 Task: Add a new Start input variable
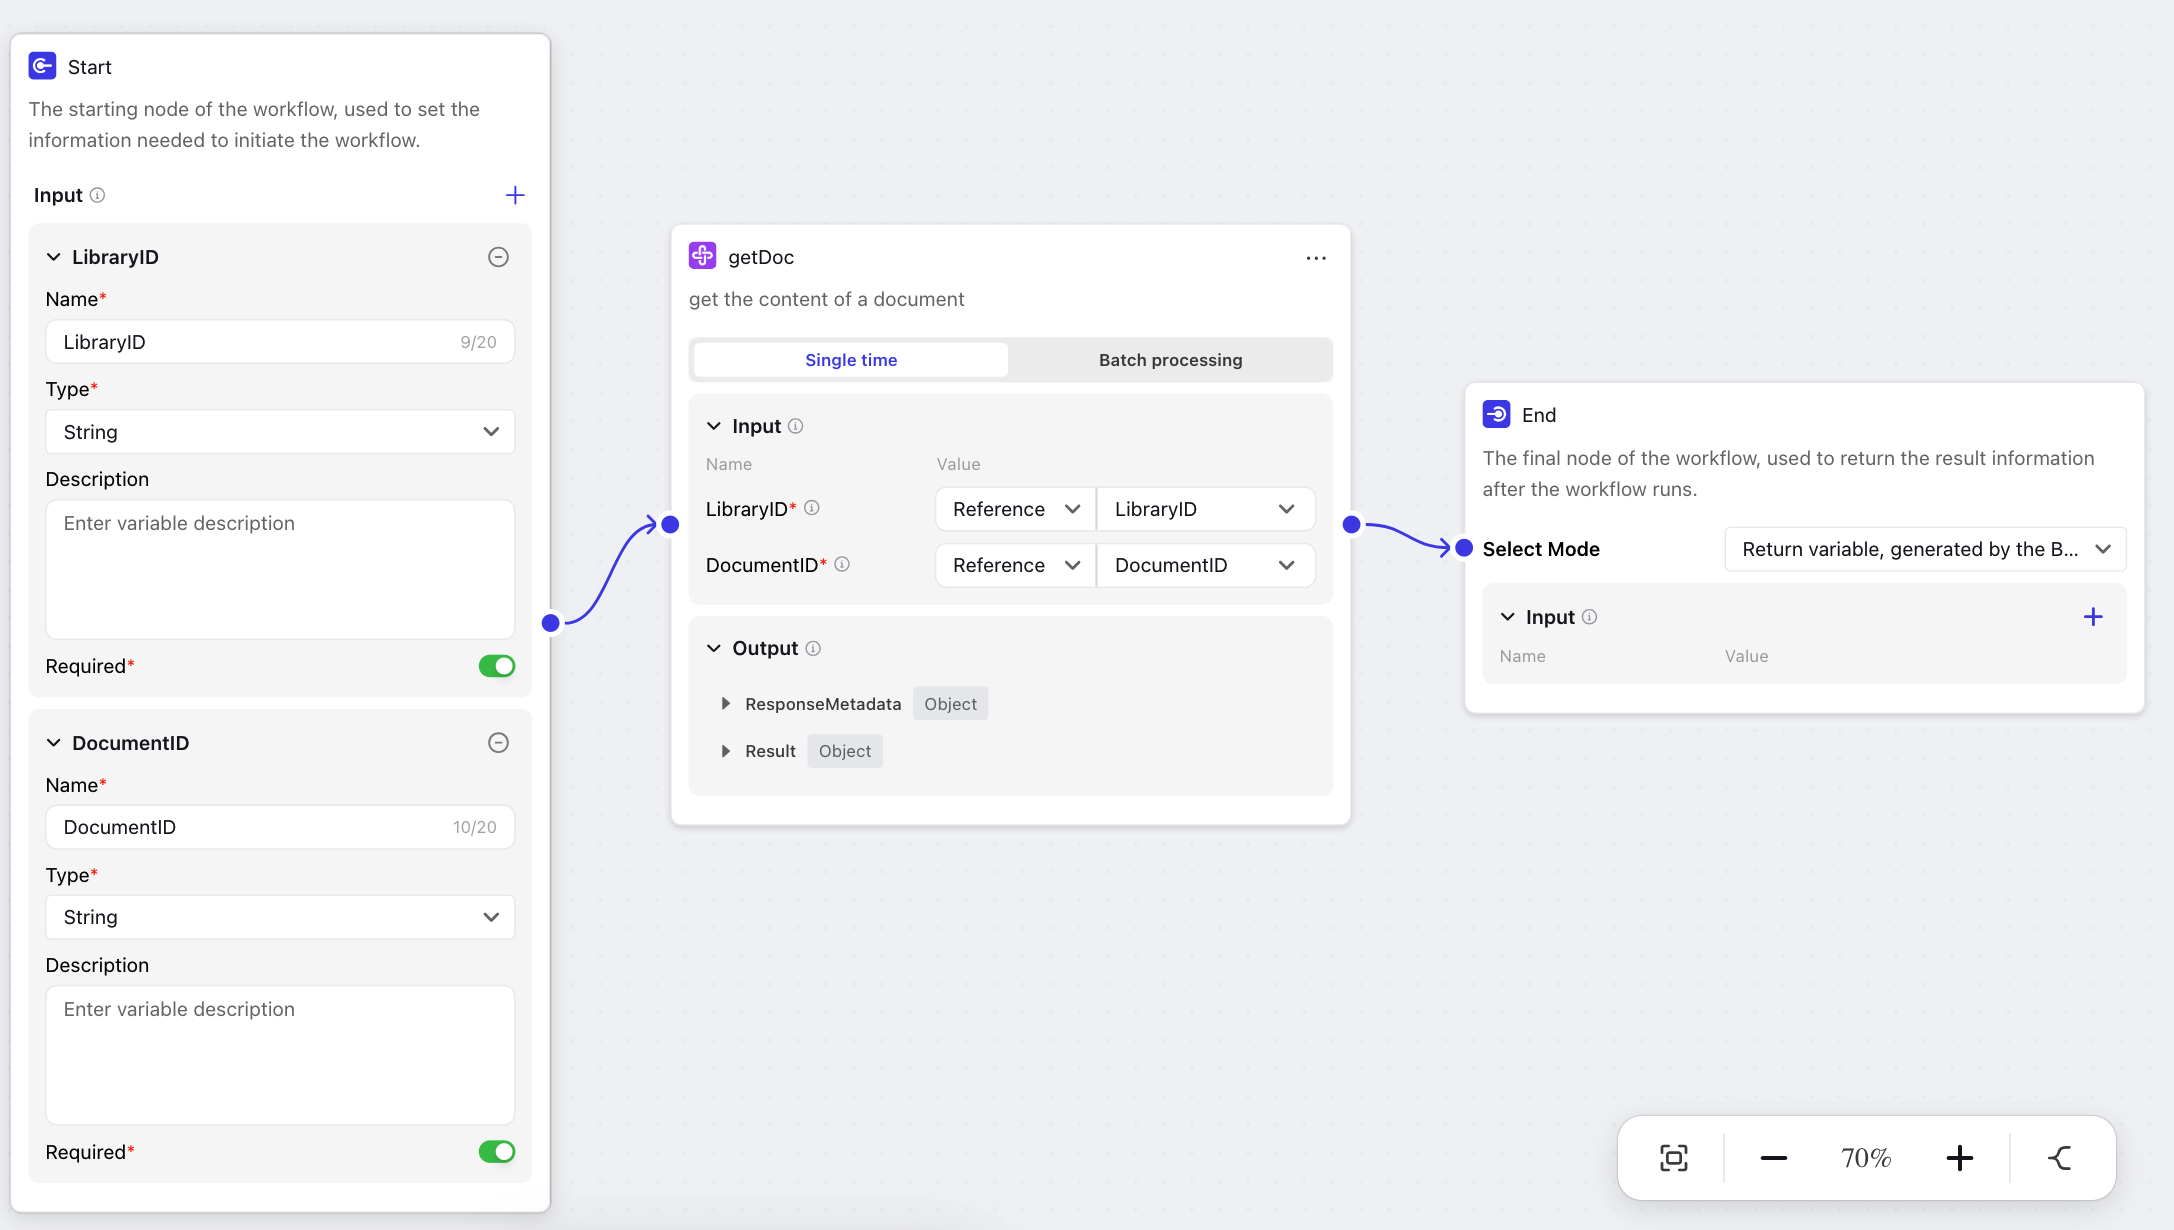point(515,195)
